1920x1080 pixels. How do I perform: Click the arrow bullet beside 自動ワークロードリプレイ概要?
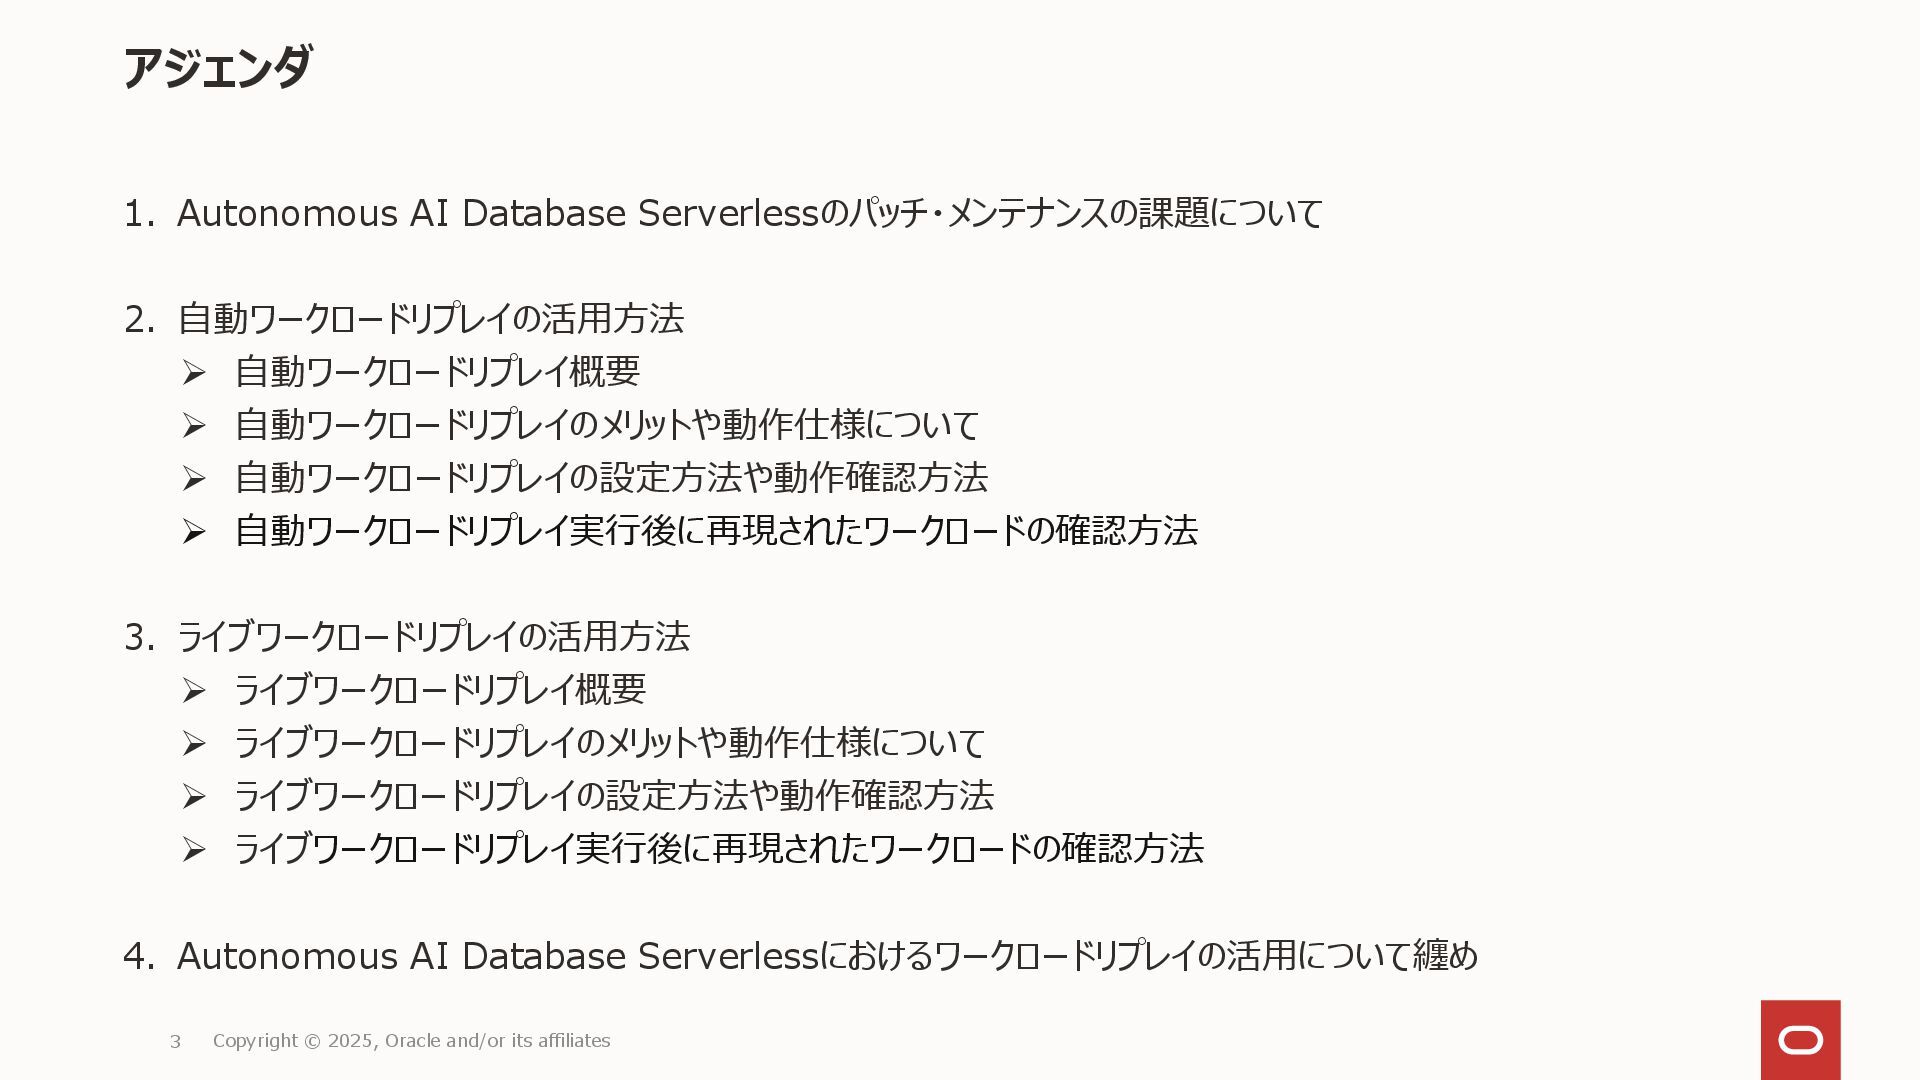[x=193, y=373]
